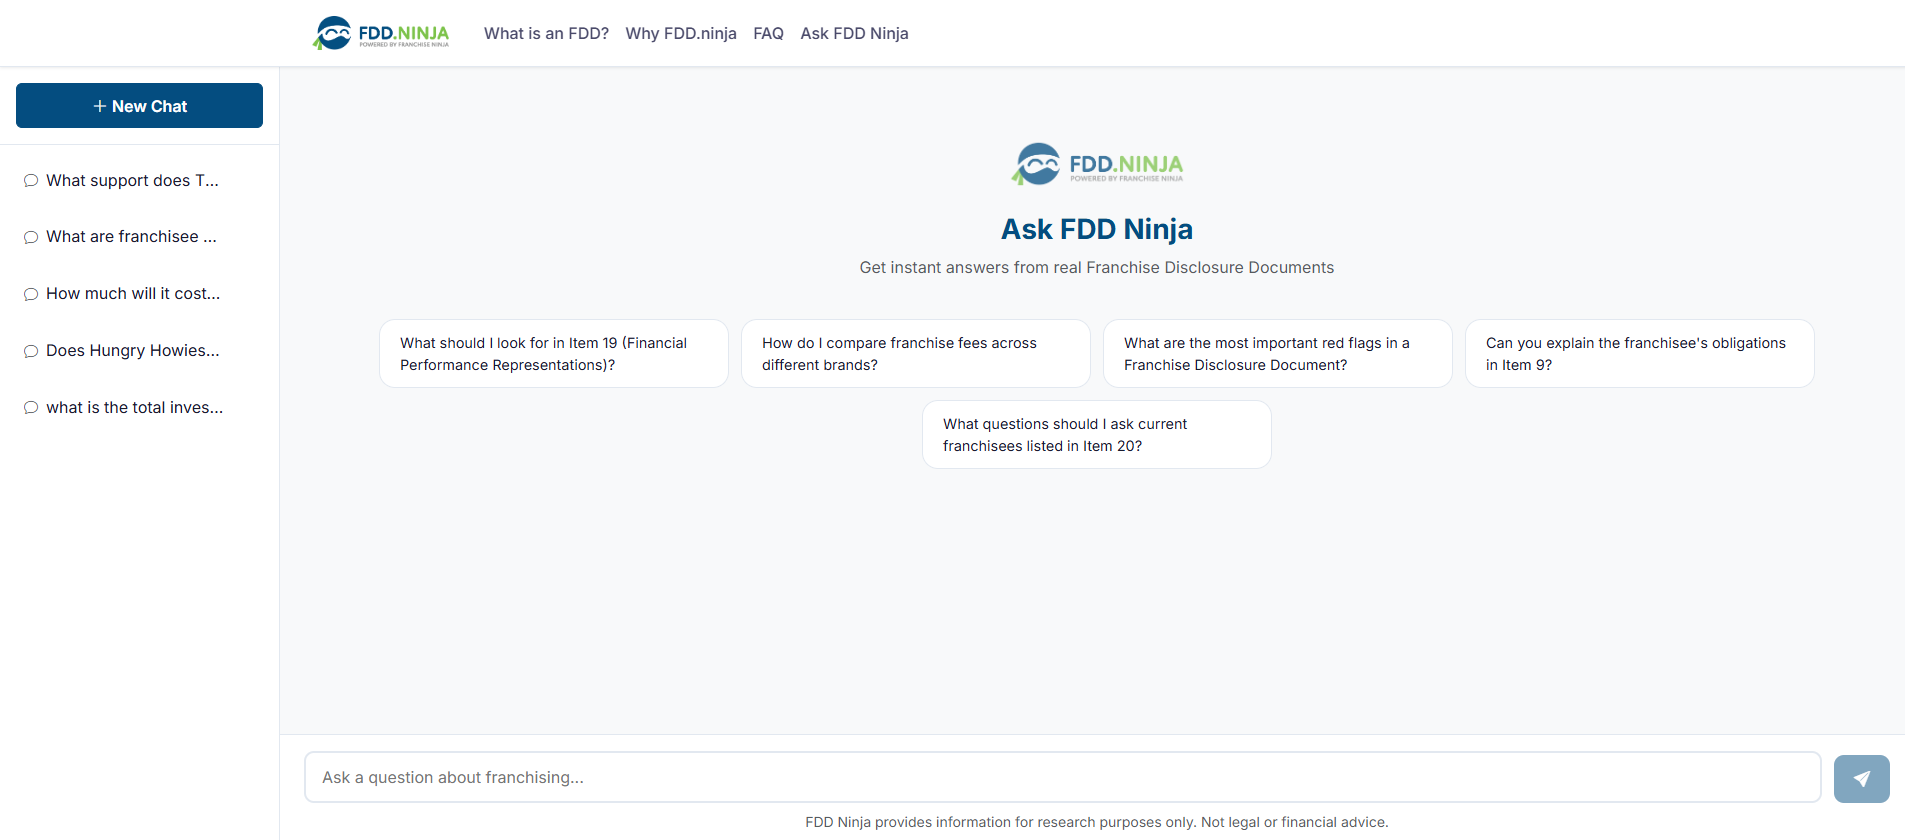Open 'Ask FDD Ninja' nav link

(854, 33)
